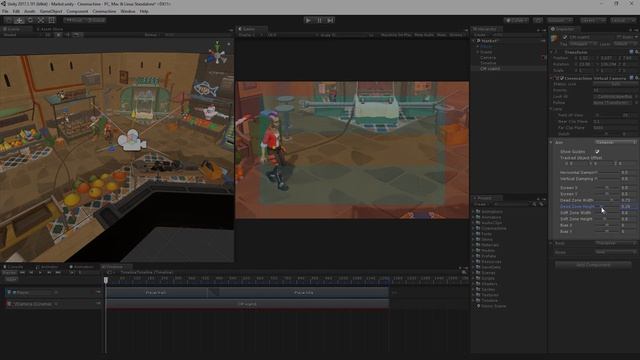640x360 pixels.
Task: Toggle Cinemachine Virtual Camera component enabled checkbox
Action: pyautogui.click(x=562, y=78)
